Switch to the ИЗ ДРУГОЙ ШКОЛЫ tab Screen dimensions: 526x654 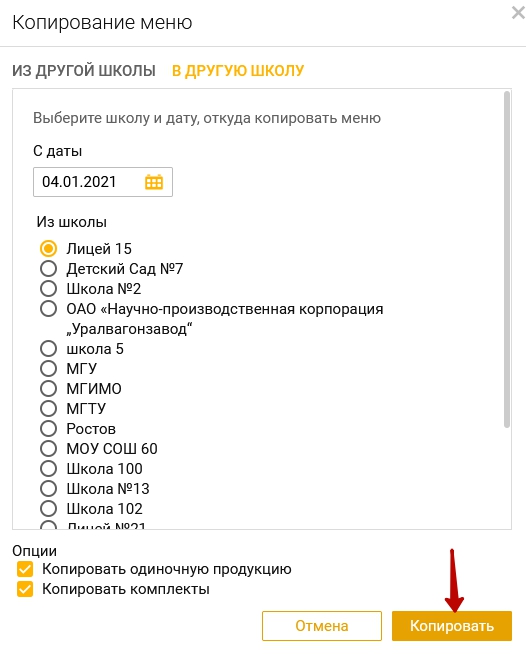click(84, 71)
